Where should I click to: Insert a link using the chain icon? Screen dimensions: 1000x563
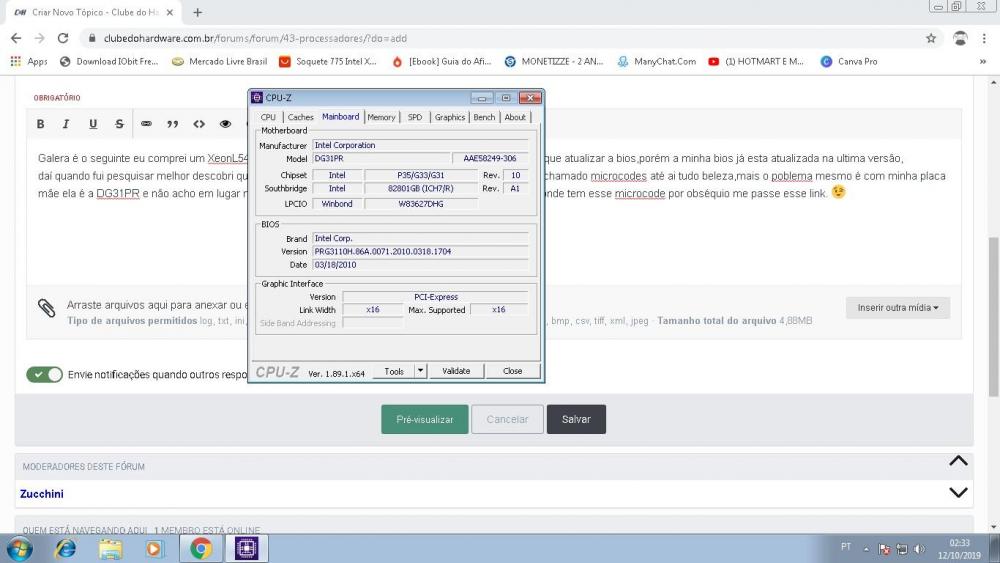146,124
